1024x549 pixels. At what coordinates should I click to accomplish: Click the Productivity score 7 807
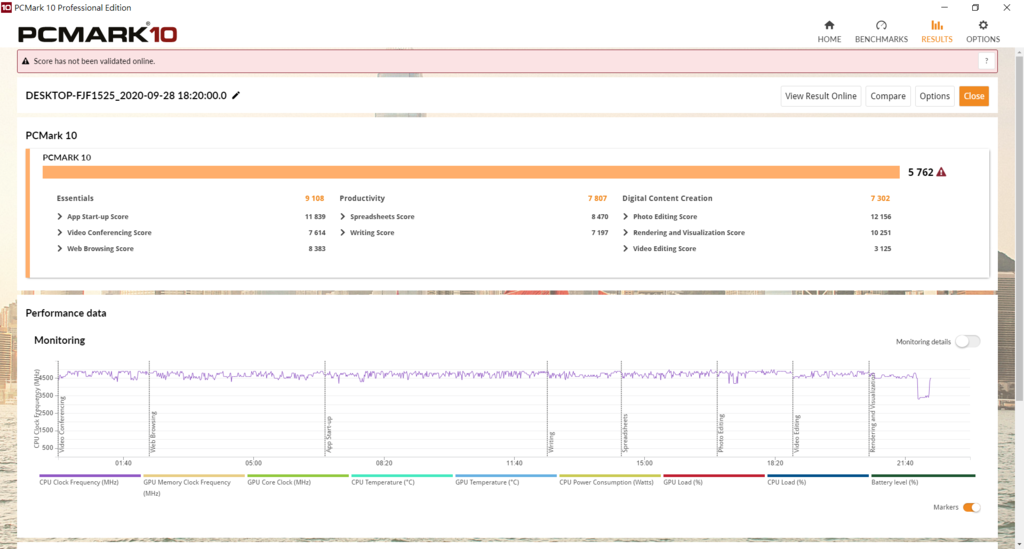(x=597, y=198)
